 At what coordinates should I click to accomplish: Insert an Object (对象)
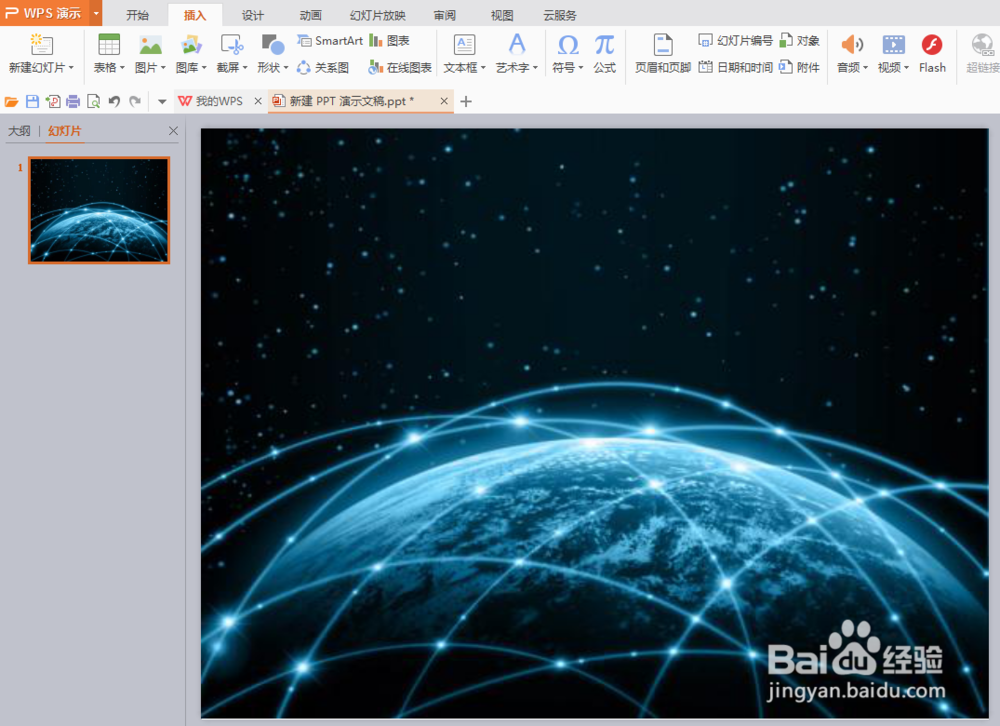pos(800,41)
